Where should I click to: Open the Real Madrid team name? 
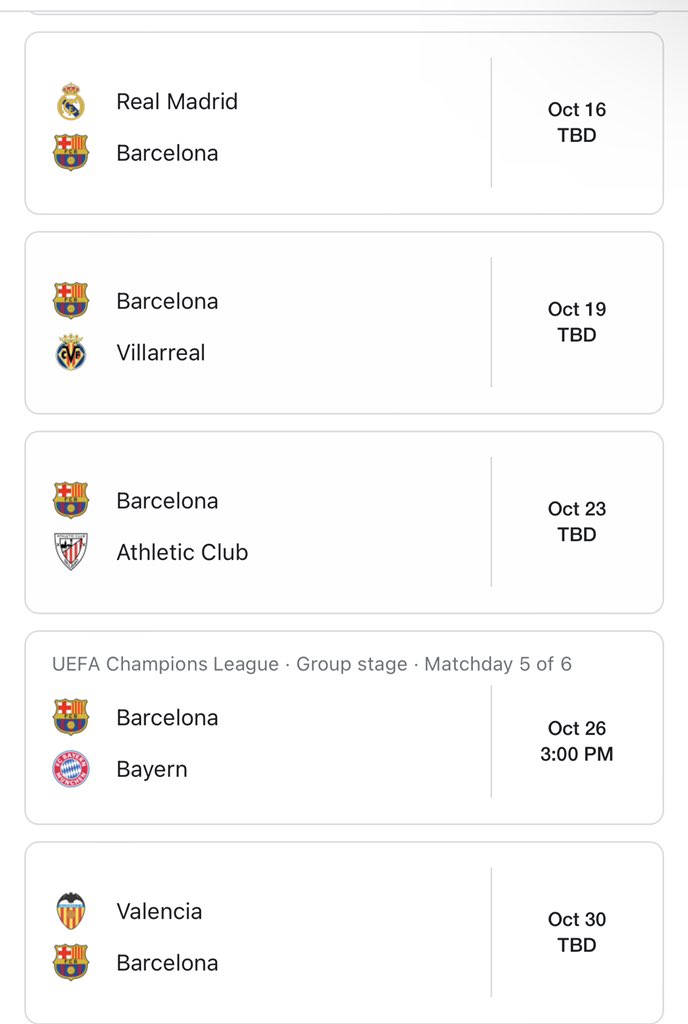[x=177, y=101]
